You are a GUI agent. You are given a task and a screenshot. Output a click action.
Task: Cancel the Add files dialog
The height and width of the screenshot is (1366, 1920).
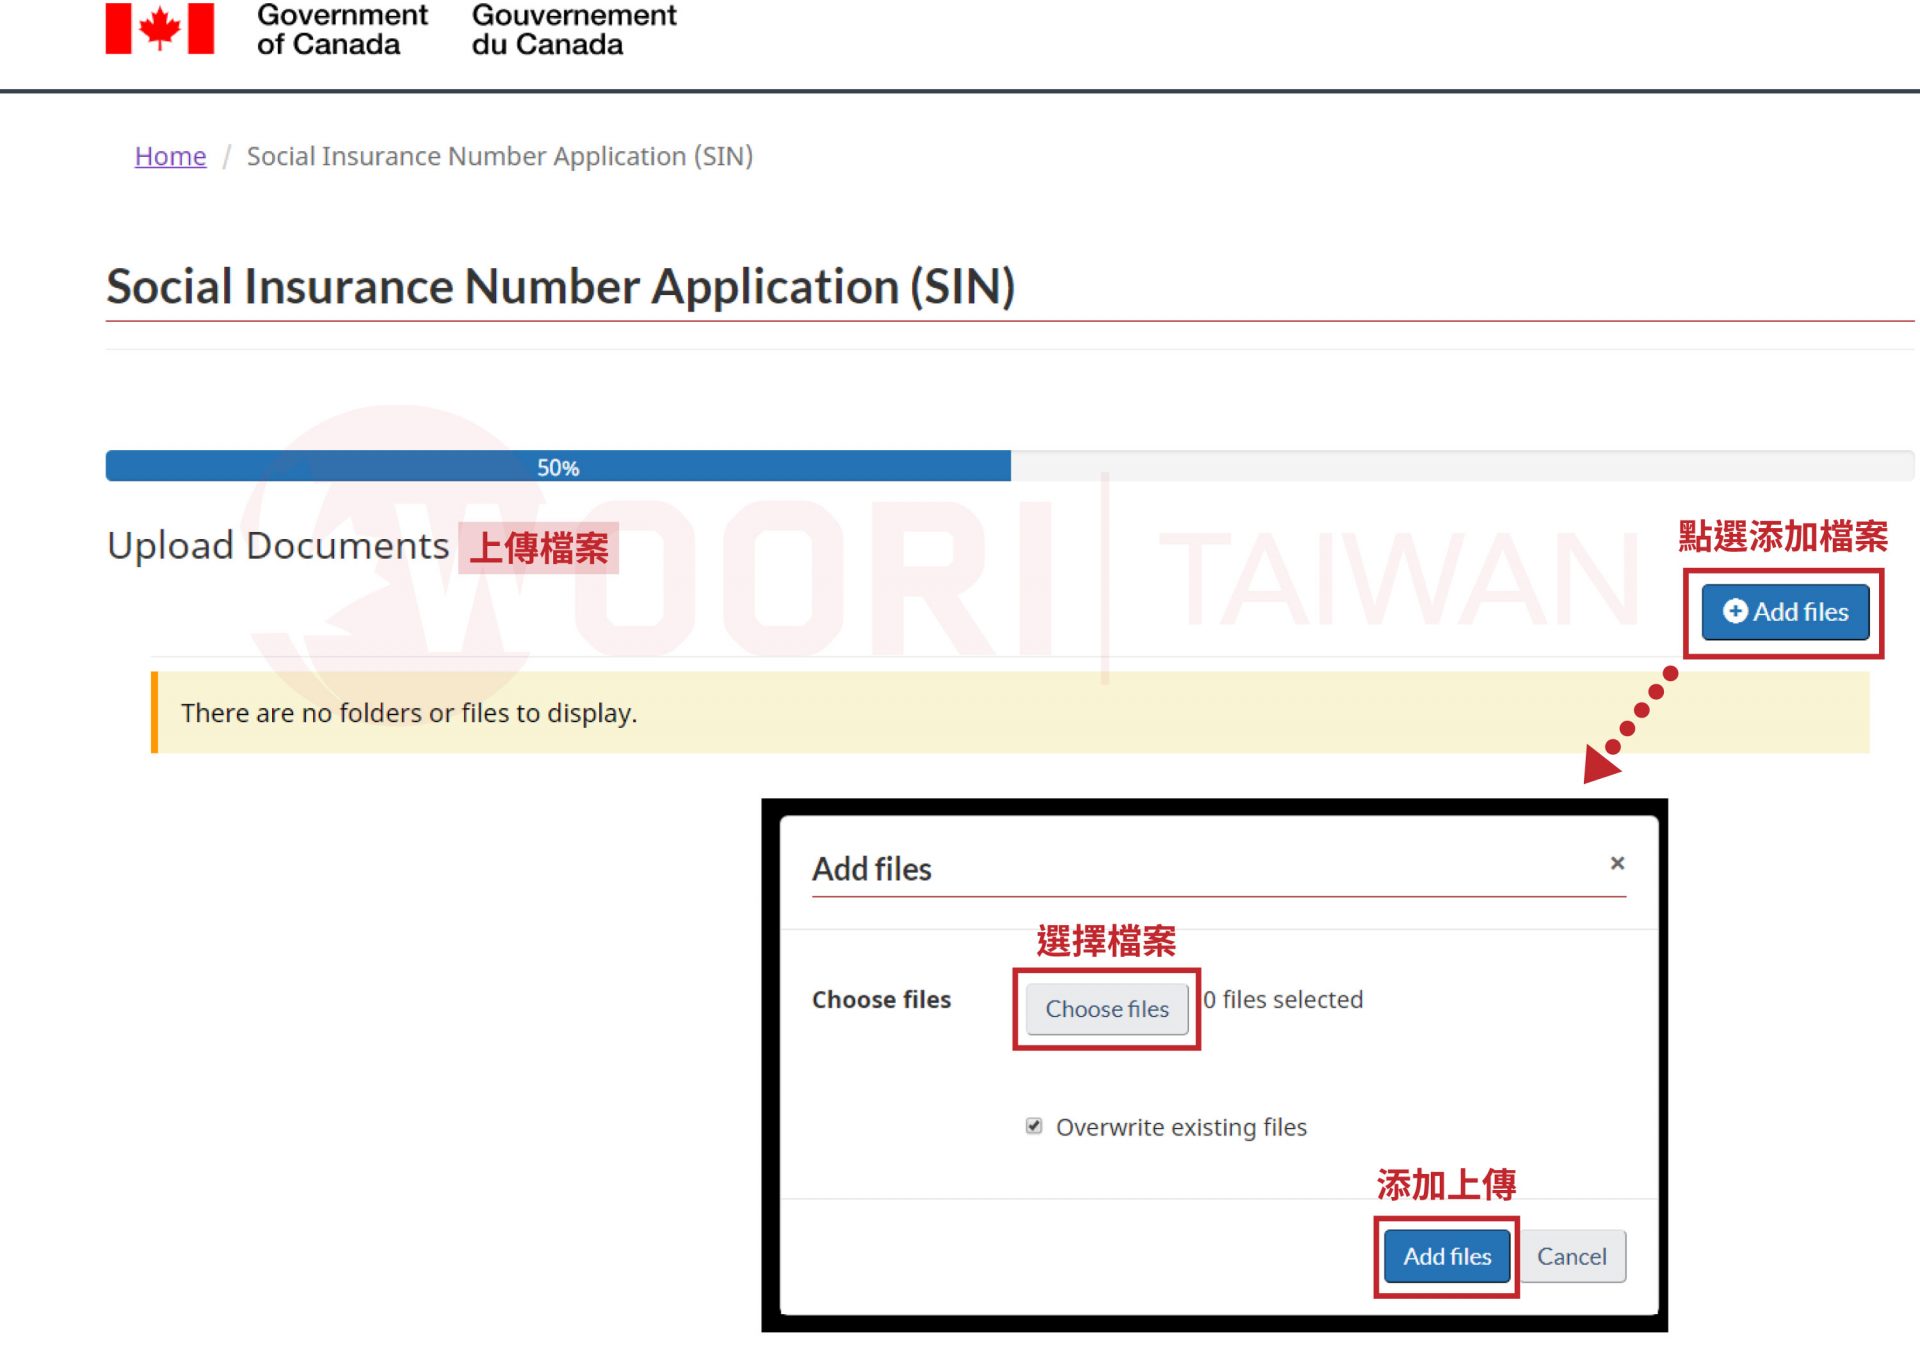1572,1256
